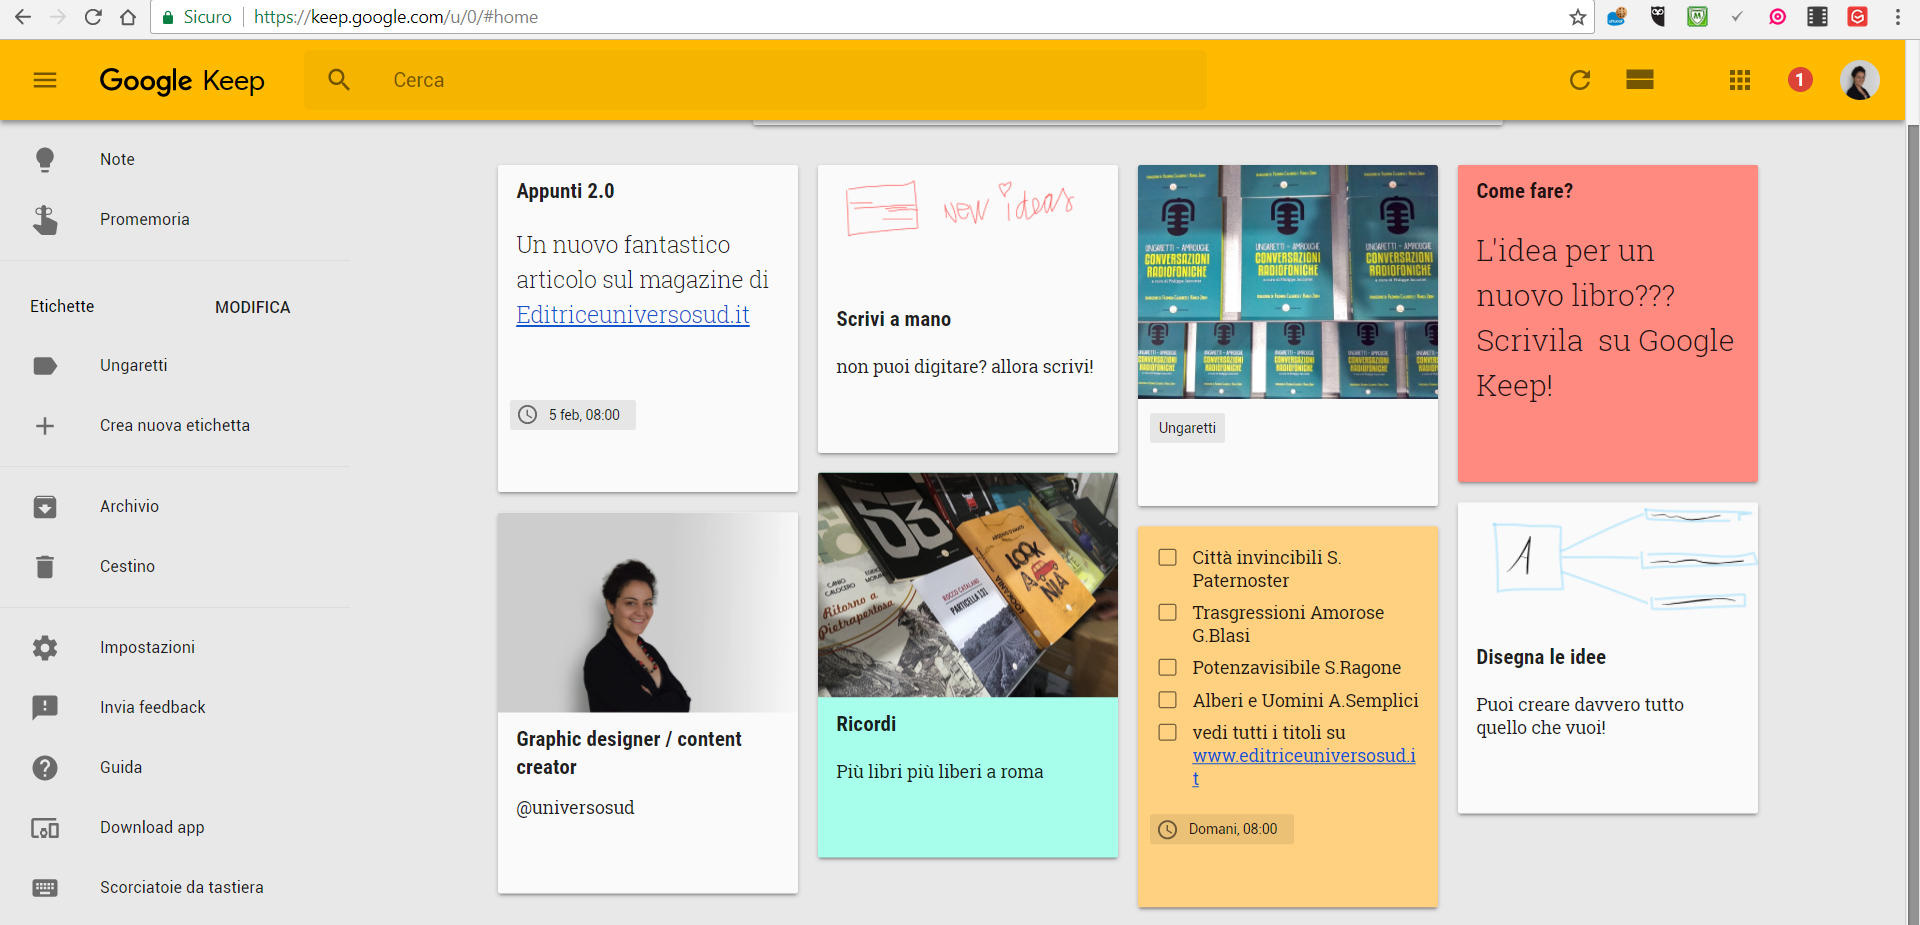Image resolution: width=1920 pixels, height=925 pixels.
Task: Open the Scrivi a mano note title
Action: click(x=894, y=319)
